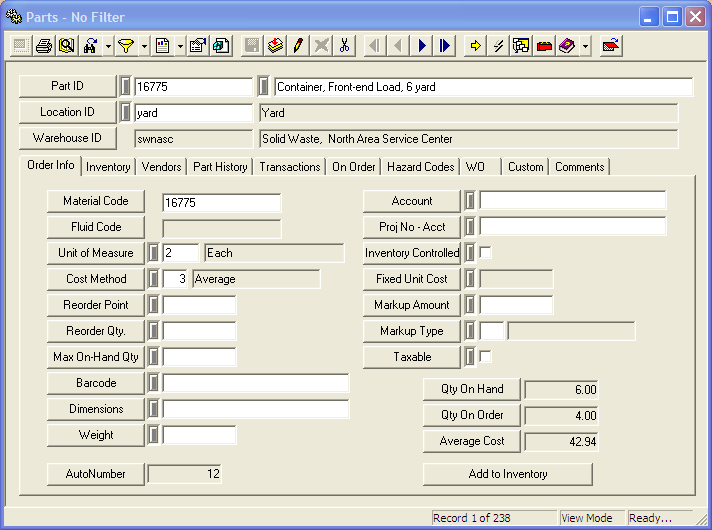The width and height of the screenshot is (712, 530).
Task: Click the scissors cut icon
Action: (x=345, y=46)
